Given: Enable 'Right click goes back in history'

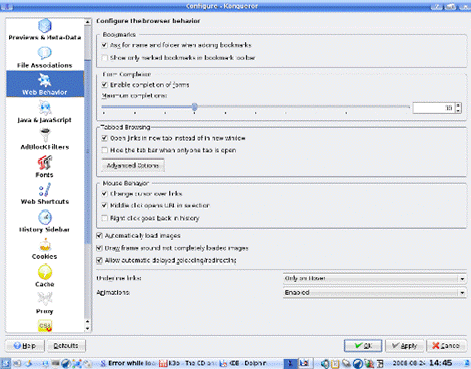Looking at the screenshot, I should [105, 218].
